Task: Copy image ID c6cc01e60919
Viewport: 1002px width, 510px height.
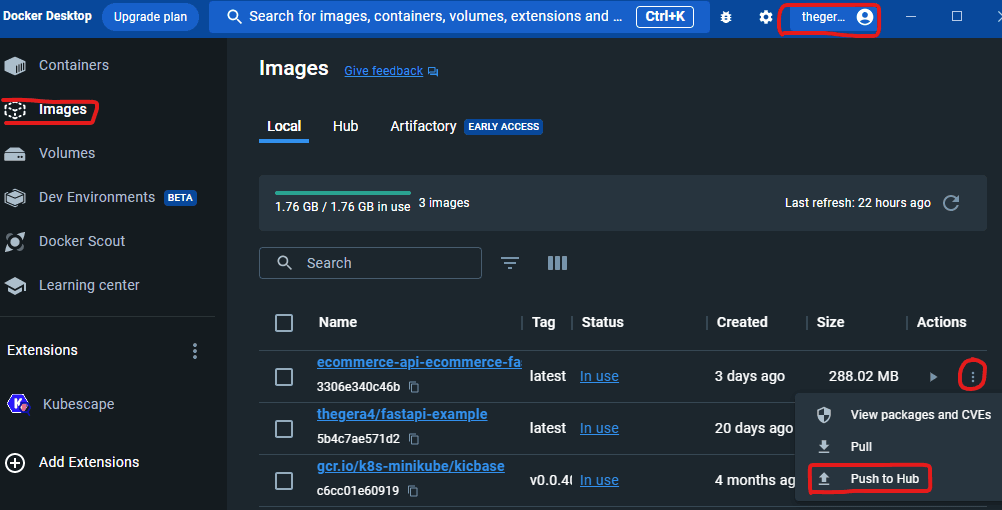Action: [x=413, y=491]
